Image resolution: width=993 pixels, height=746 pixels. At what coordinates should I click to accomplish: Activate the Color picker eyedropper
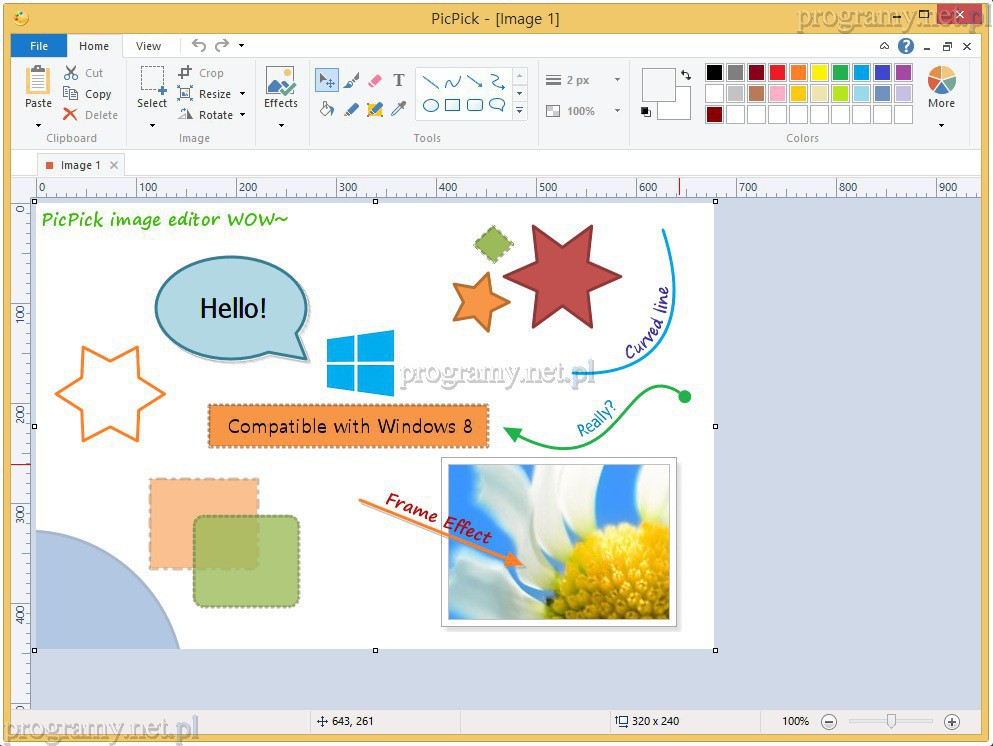click(399, 109)
